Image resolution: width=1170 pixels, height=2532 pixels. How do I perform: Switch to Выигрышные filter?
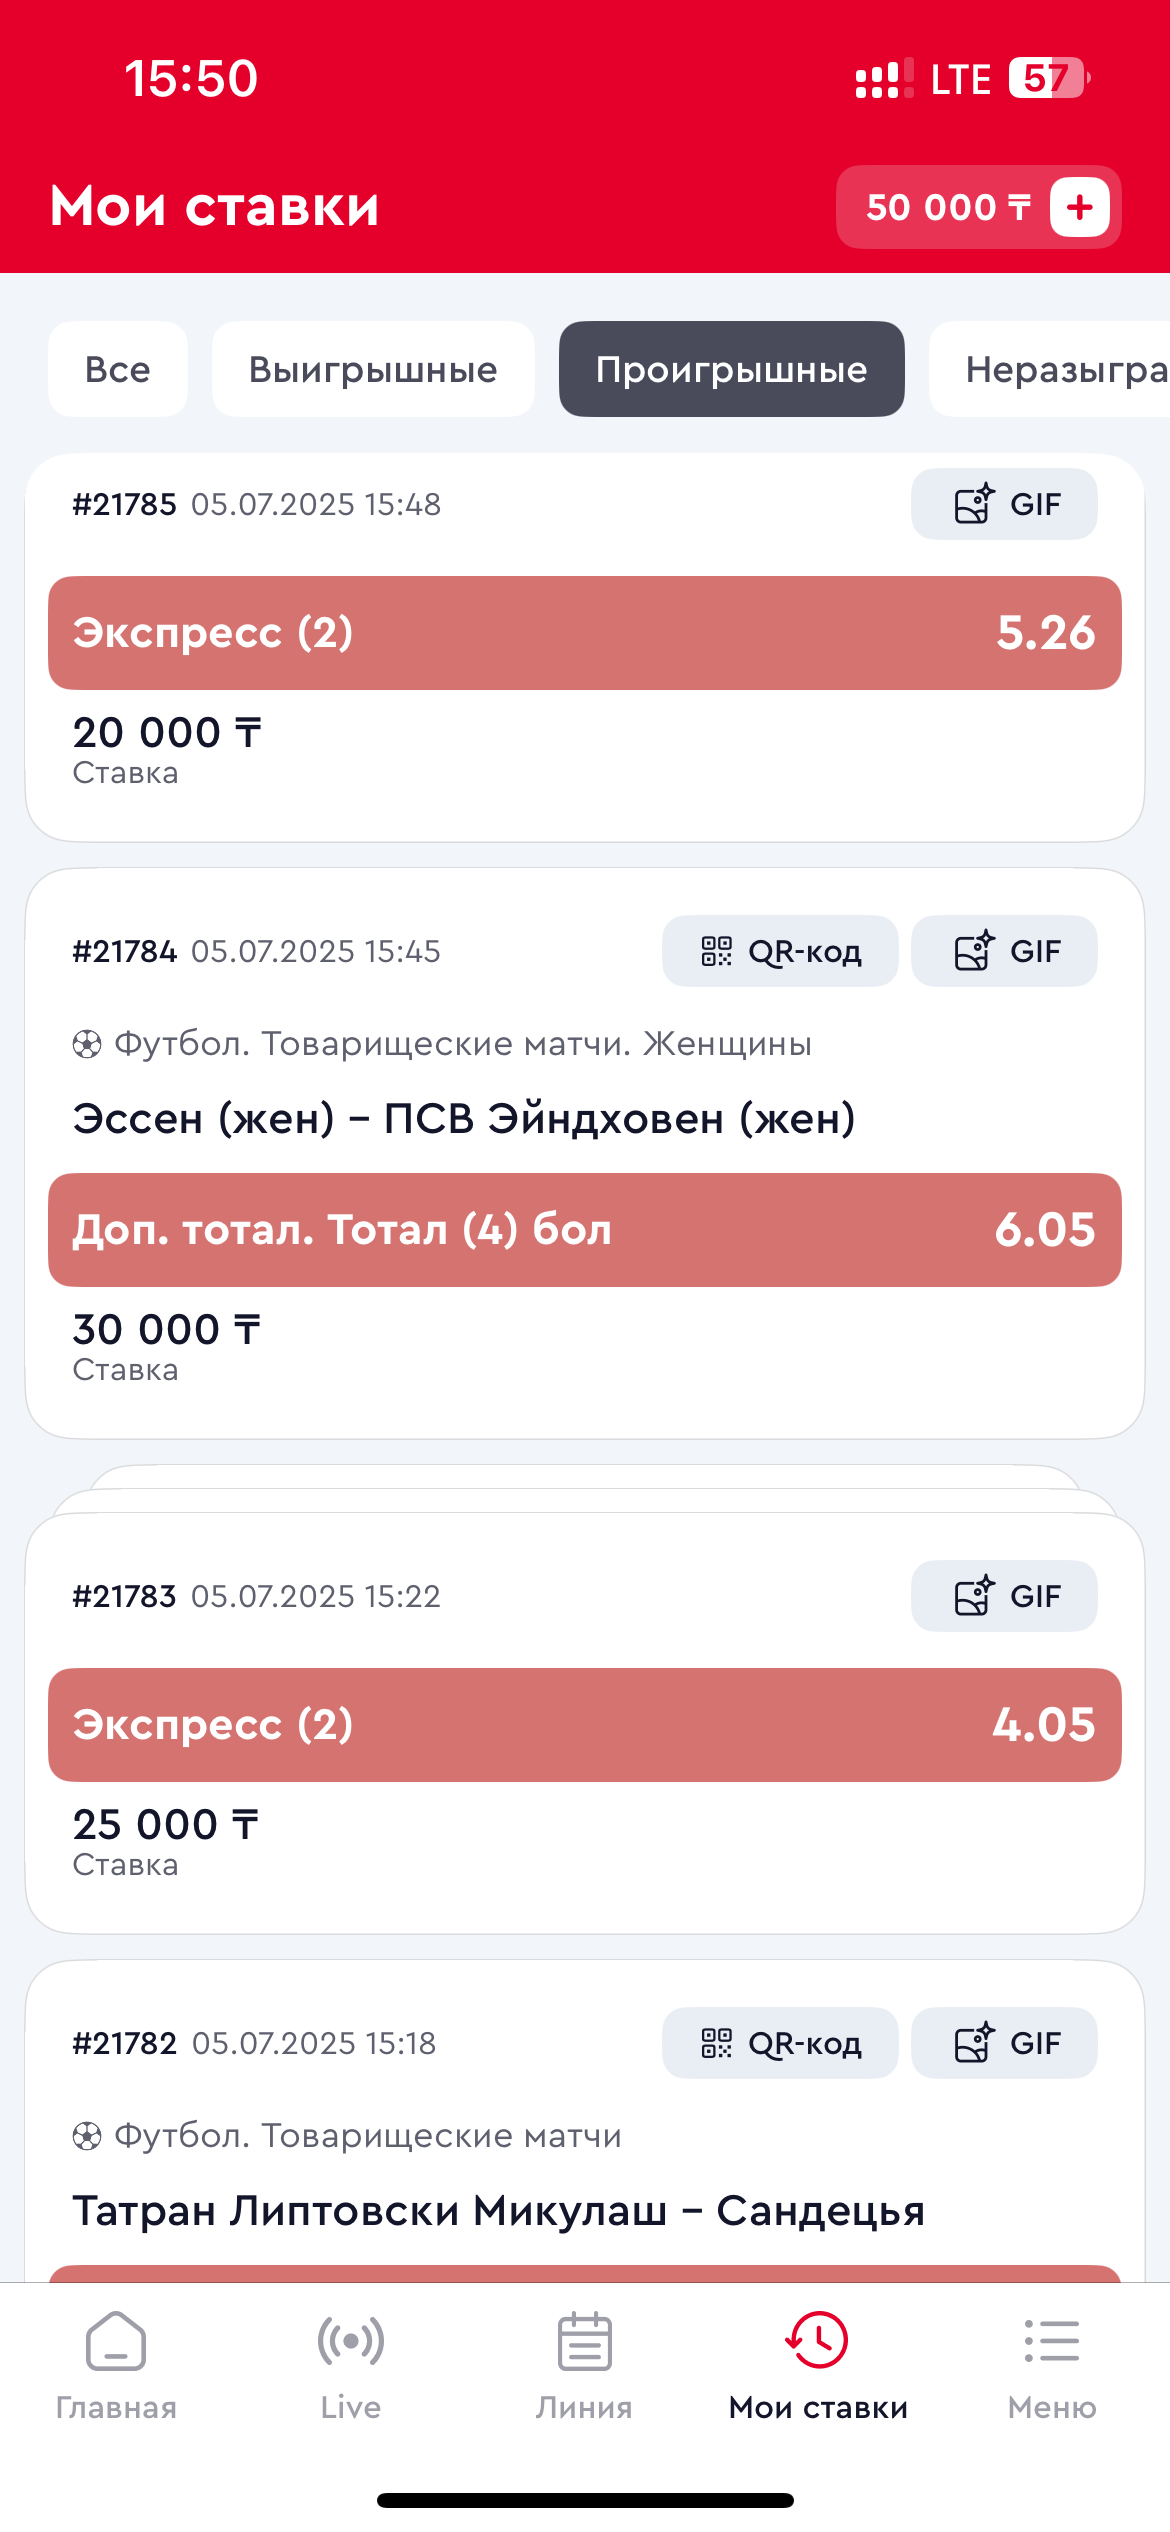click(x=373, y=369)
